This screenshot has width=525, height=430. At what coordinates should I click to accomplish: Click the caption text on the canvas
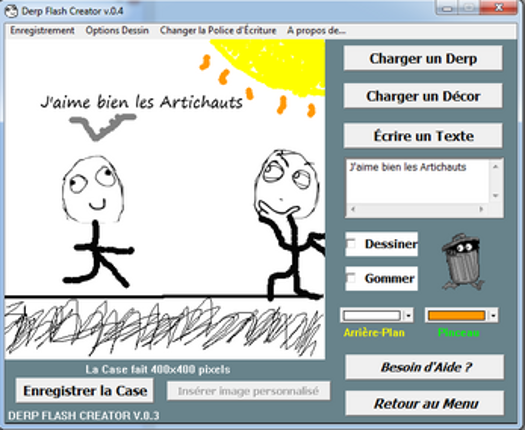click(x=141, y=102)
